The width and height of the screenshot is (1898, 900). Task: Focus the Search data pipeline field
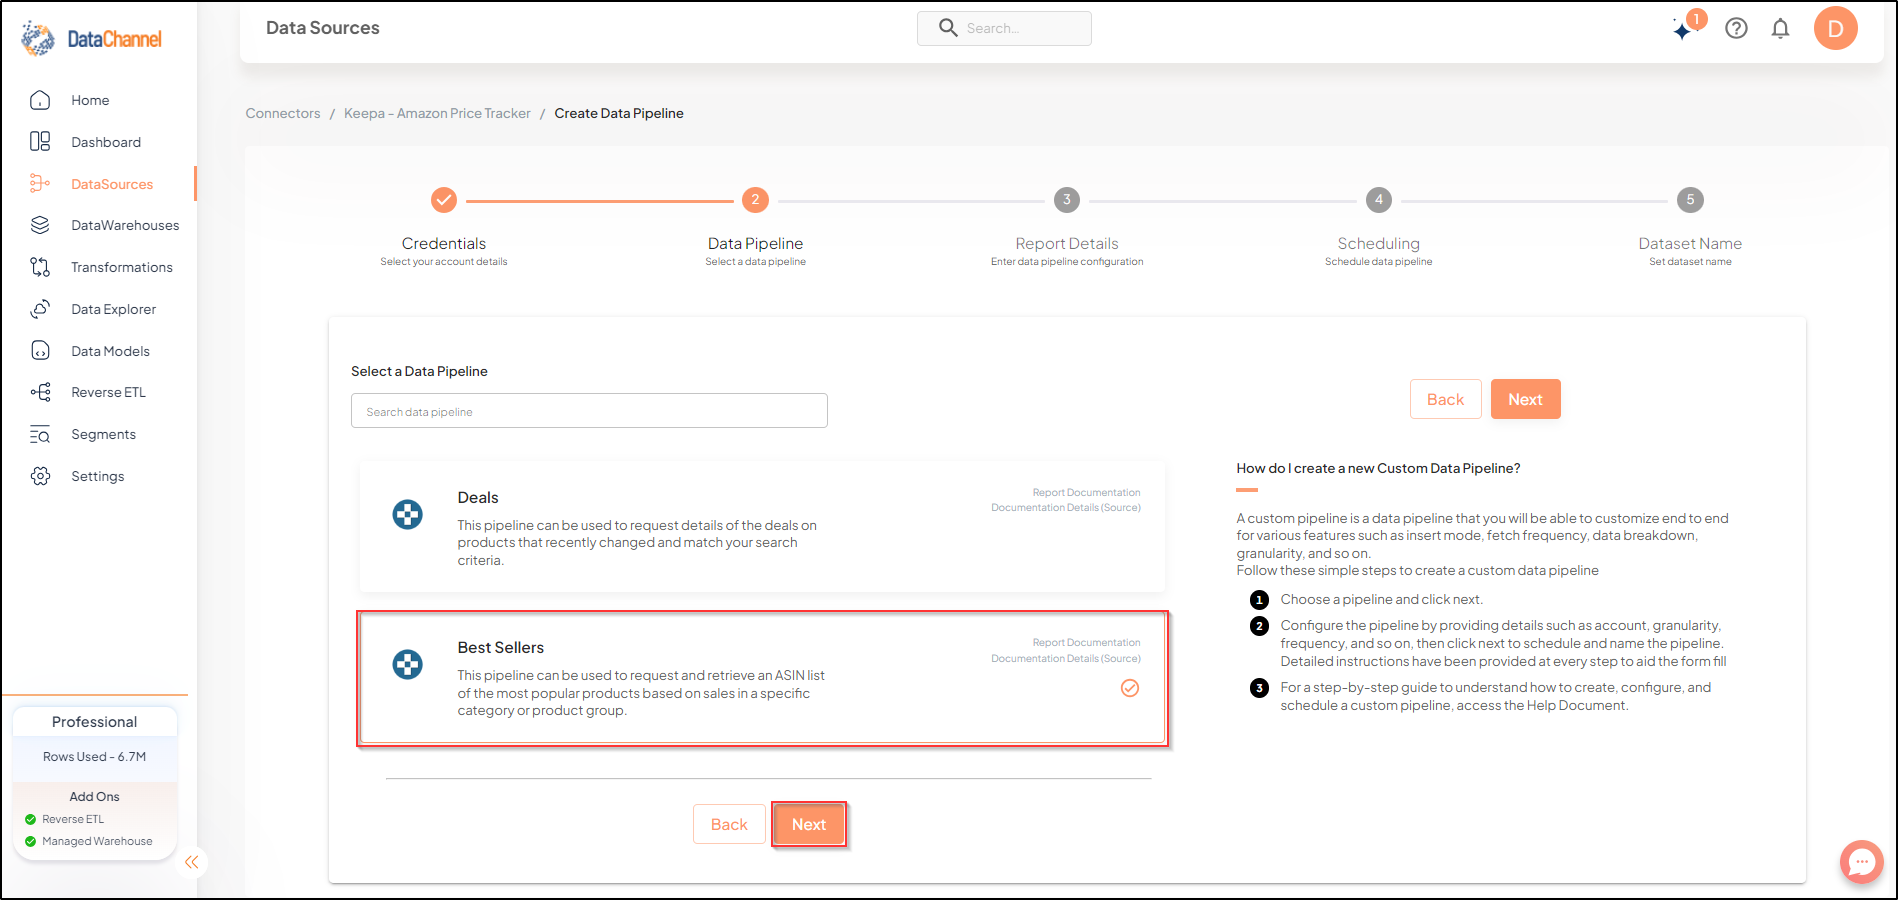(589, 411)
